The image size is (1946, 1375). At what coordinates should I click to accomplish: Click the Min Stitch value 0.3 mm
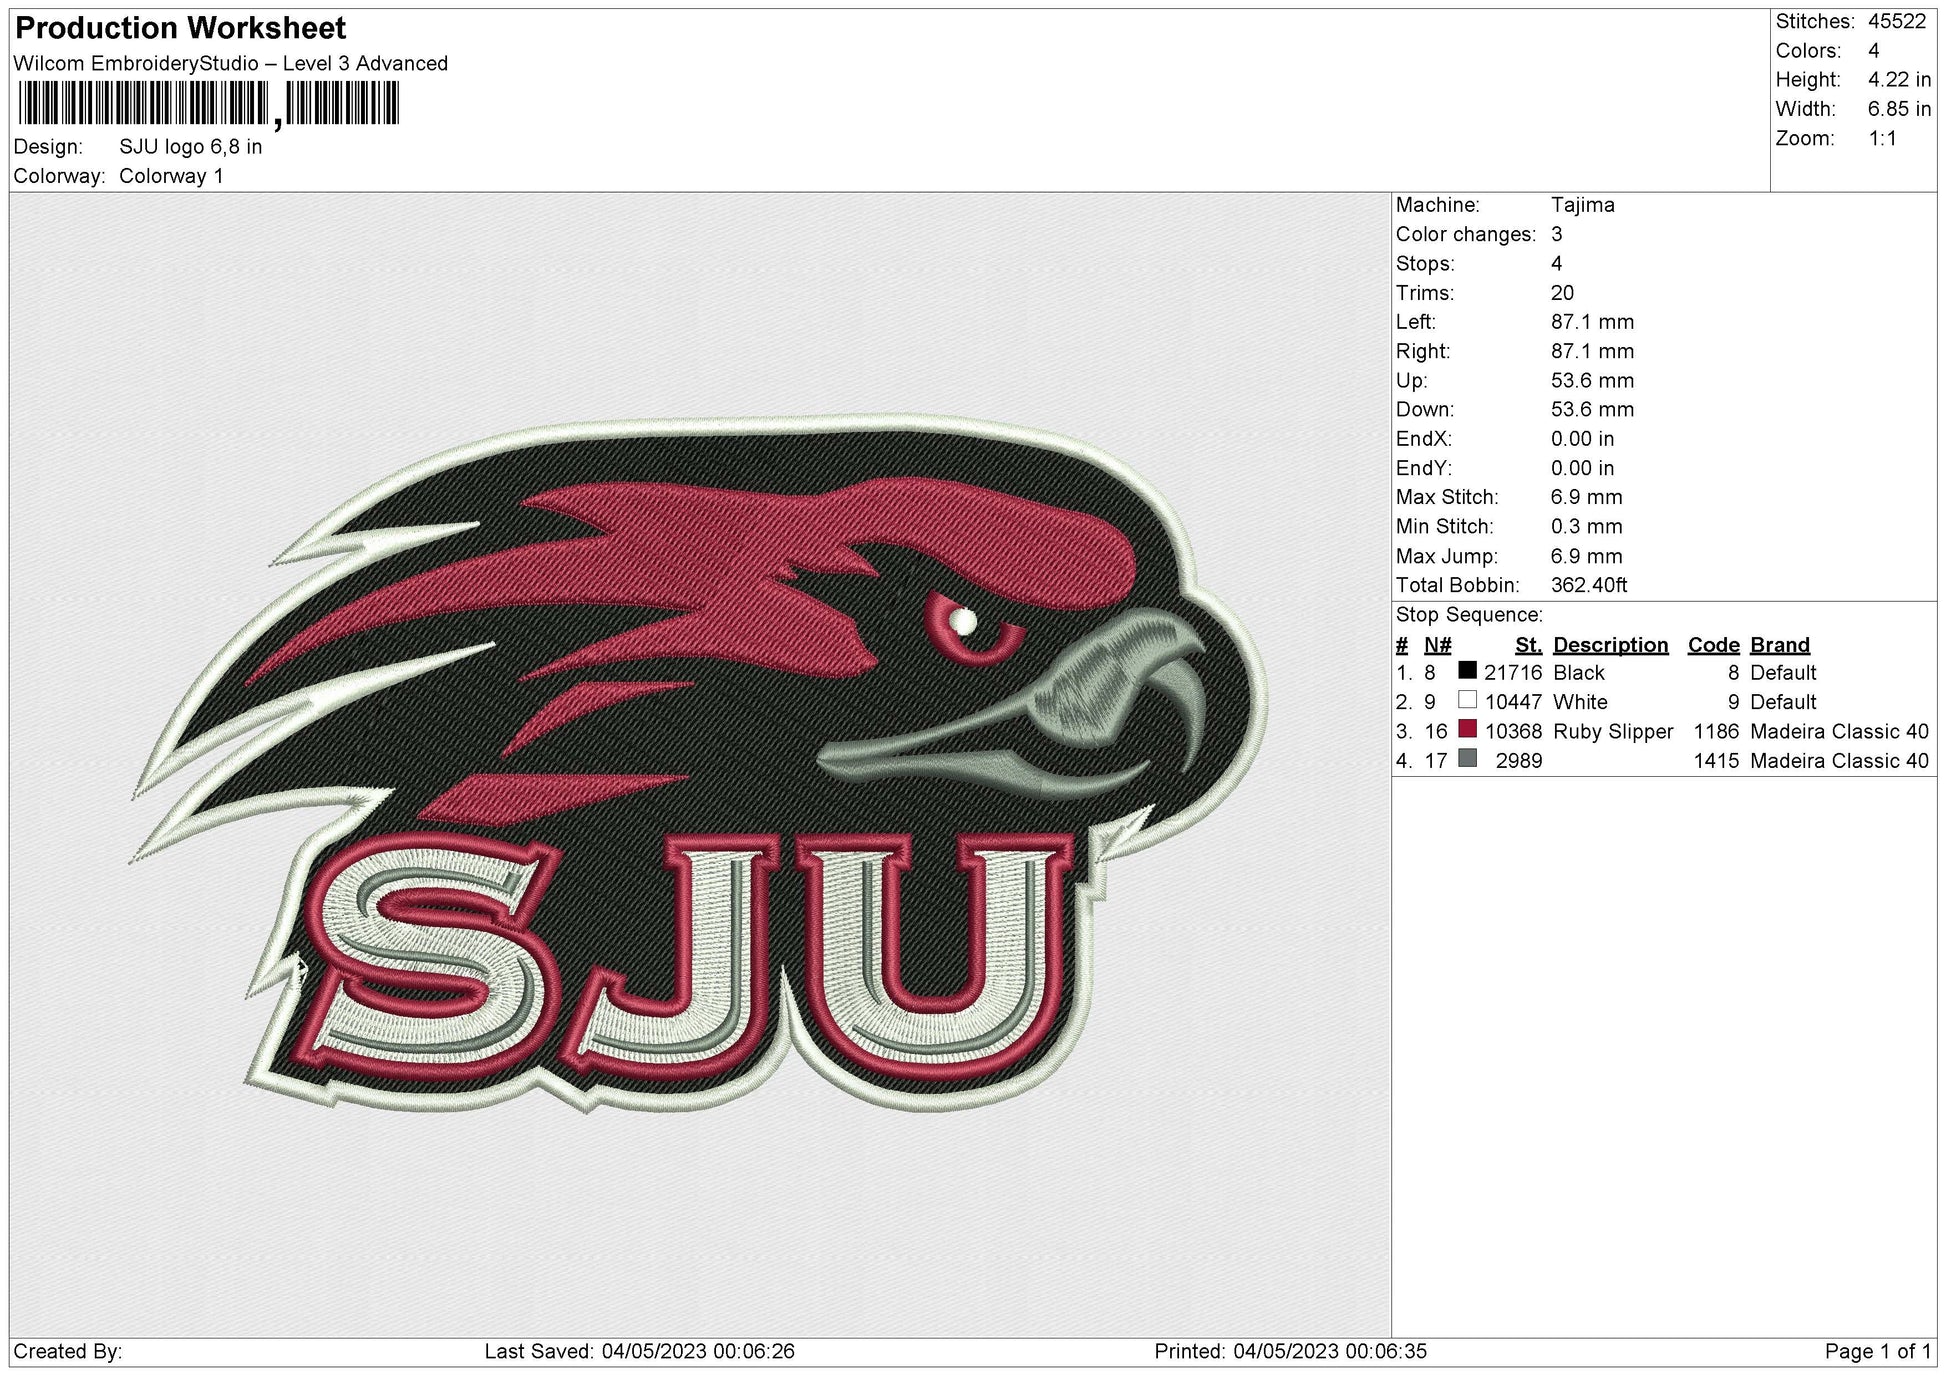tap(1586, 527)
